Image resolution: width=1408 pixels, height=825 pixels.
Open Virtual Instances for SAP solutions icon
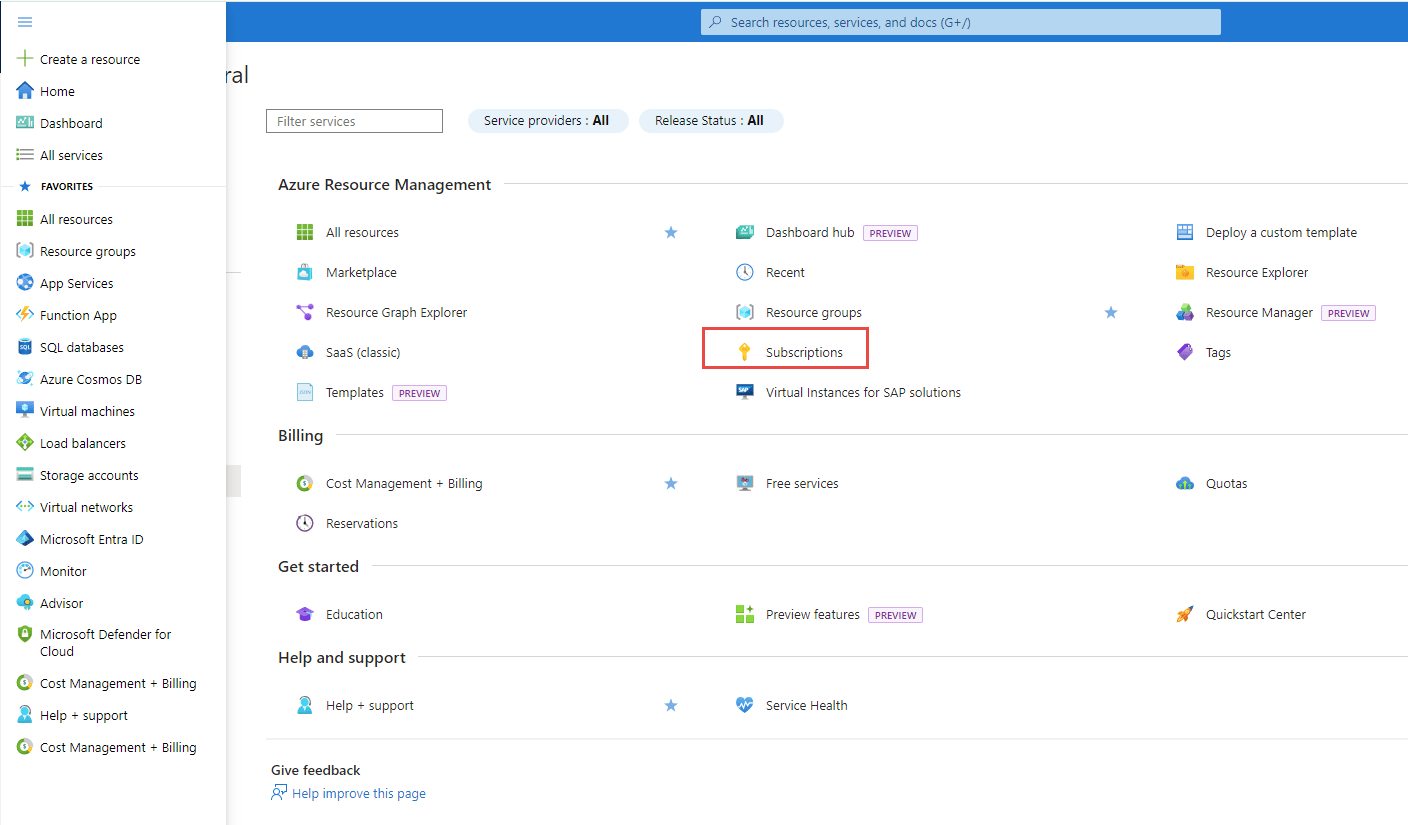click(x=745, y=392)
